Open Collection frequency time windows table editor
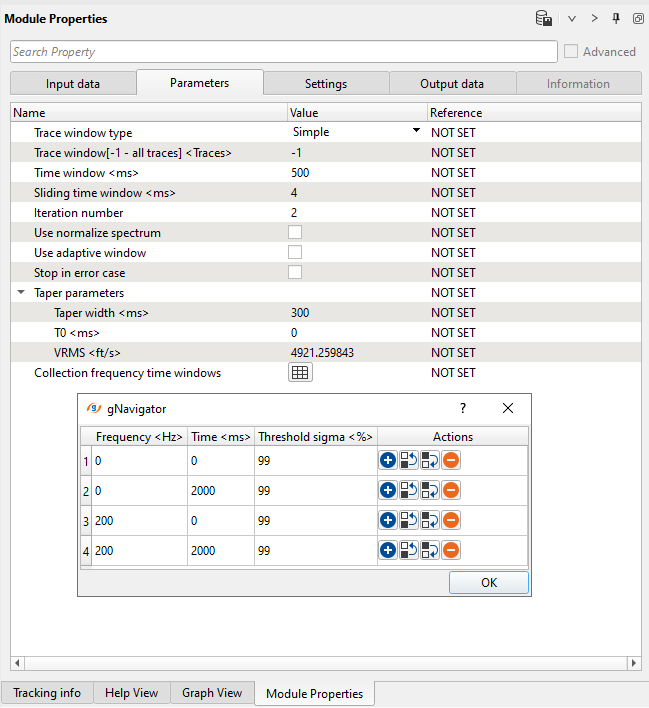 pos(300,373)
